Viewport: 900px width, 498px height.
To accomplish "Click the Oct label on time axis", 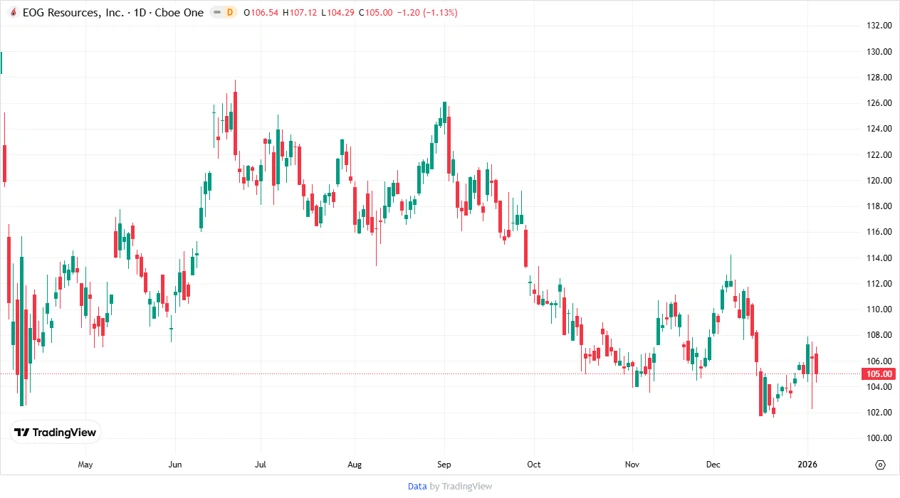I will 534,464.
